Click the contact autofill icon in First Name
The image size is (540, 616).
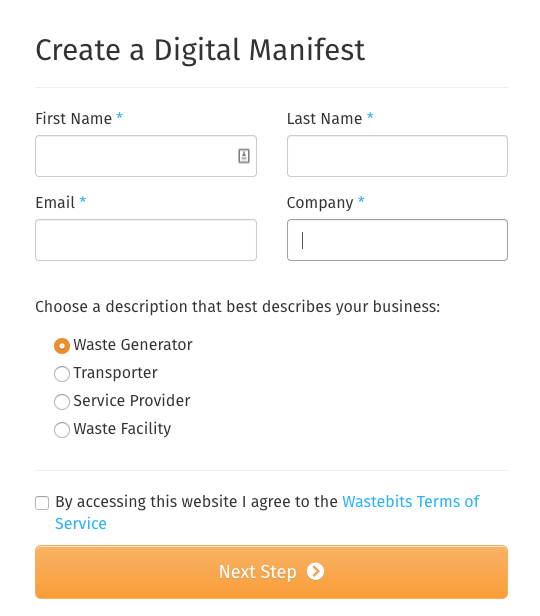click(x=244, y=156)
